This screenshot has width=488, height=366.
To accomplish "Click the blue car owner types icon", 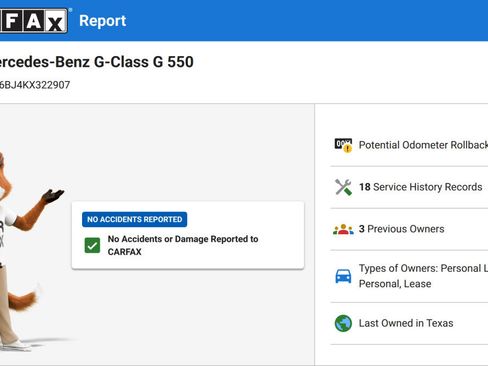I will pos(343,276).
